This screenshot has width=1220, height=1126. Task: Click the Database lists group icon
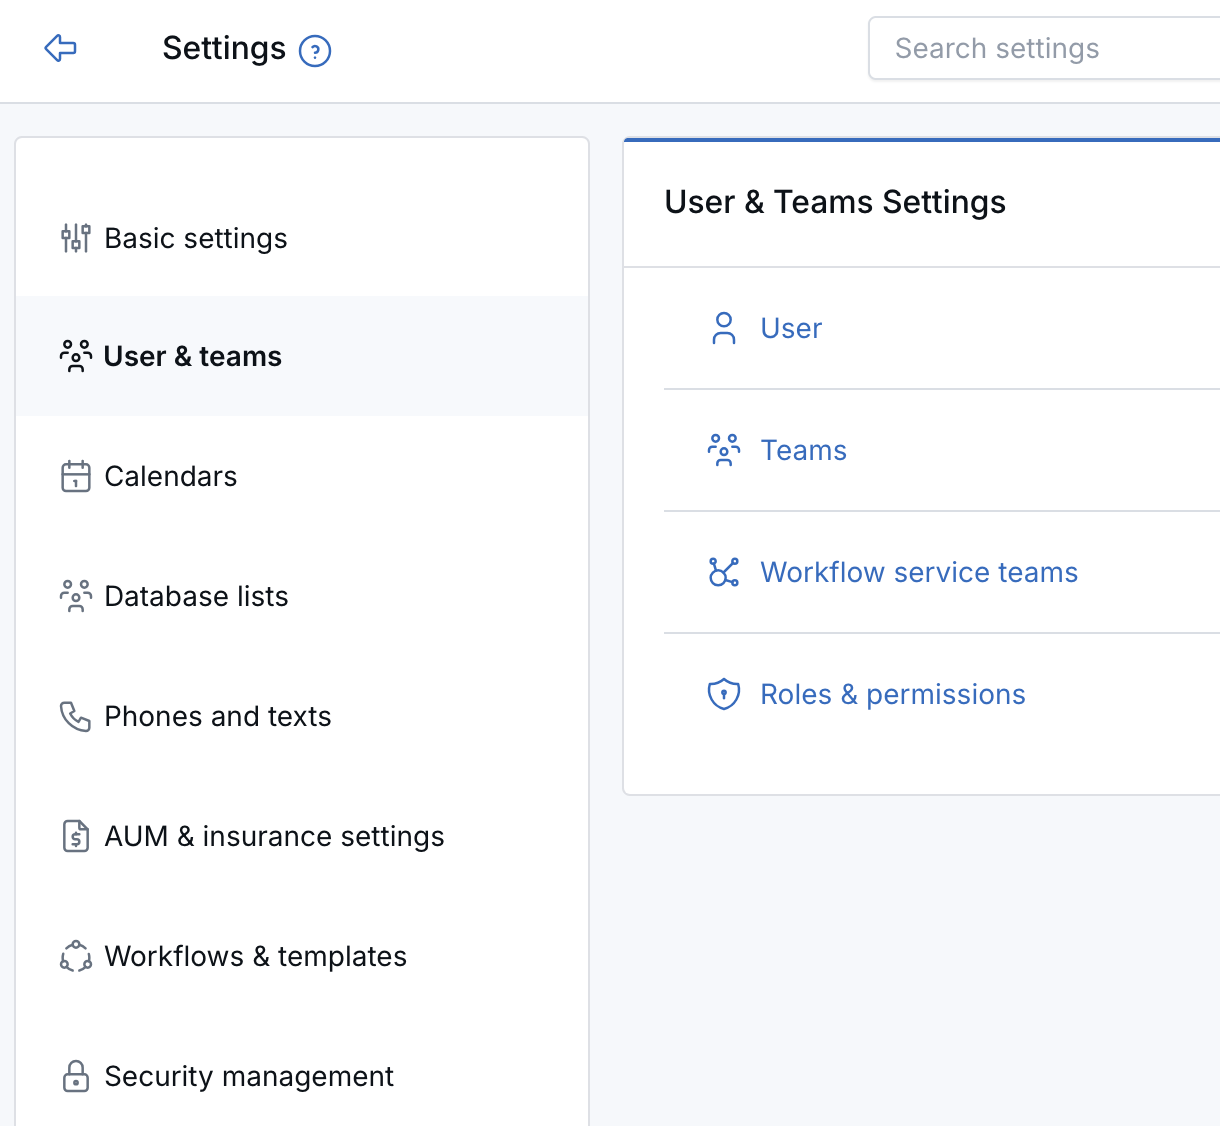76,596
